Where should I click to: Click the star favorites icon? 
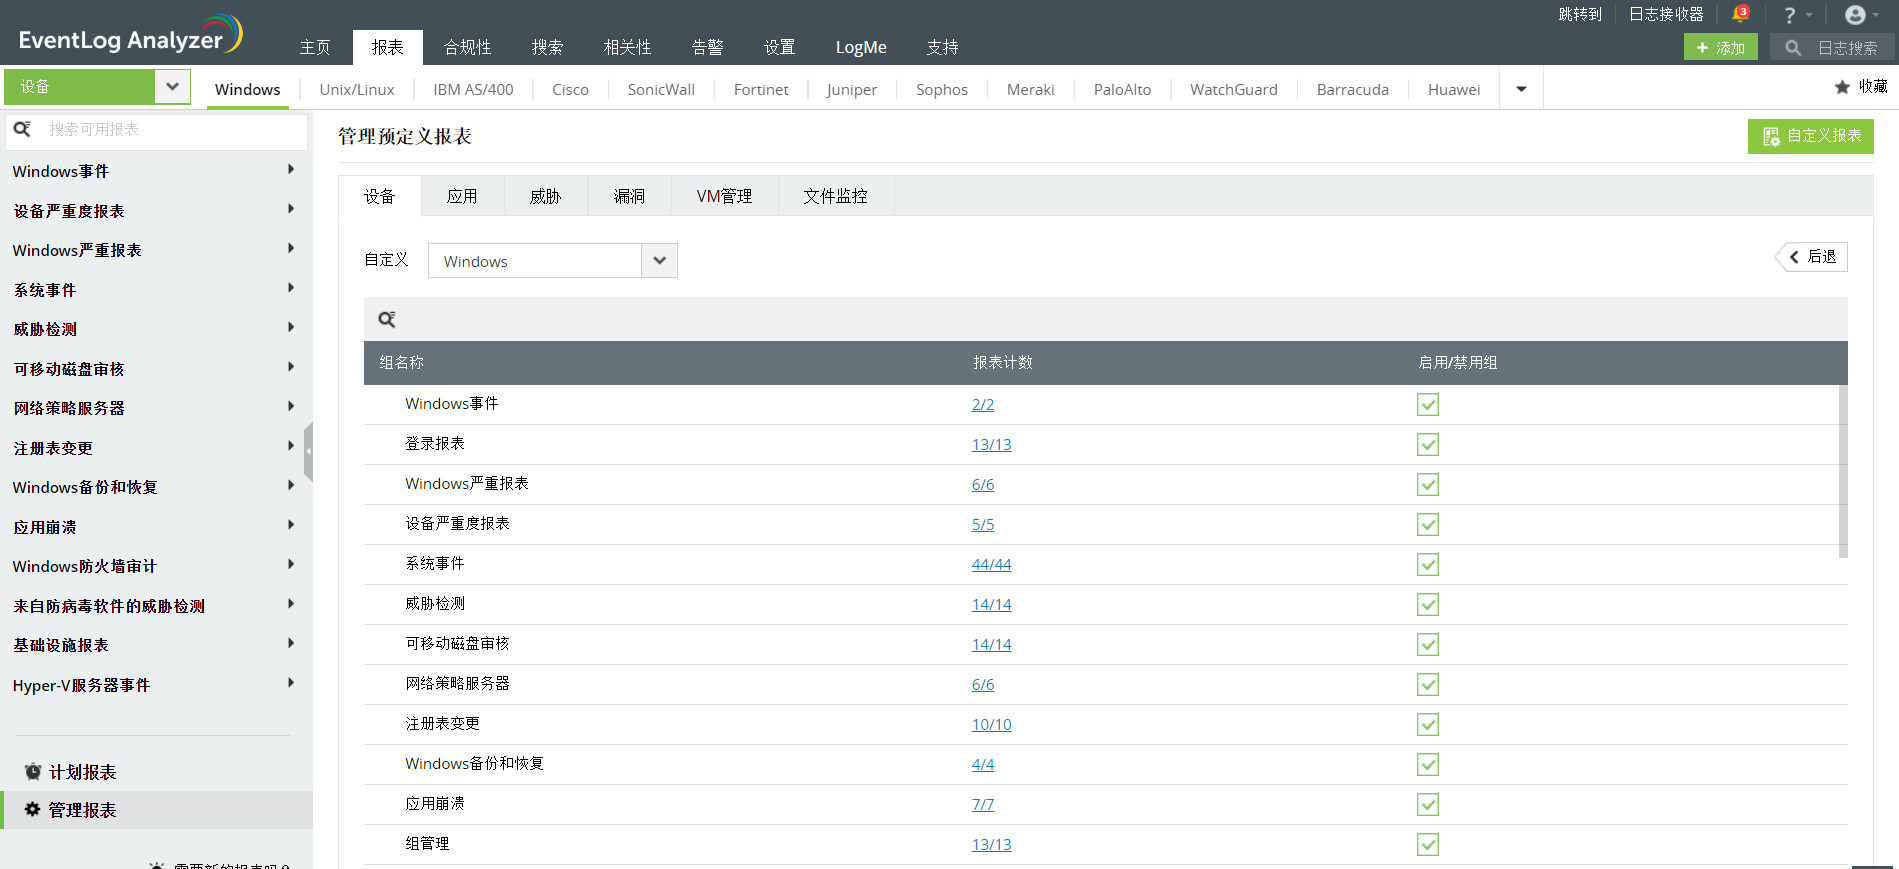tap(1842, 87)
